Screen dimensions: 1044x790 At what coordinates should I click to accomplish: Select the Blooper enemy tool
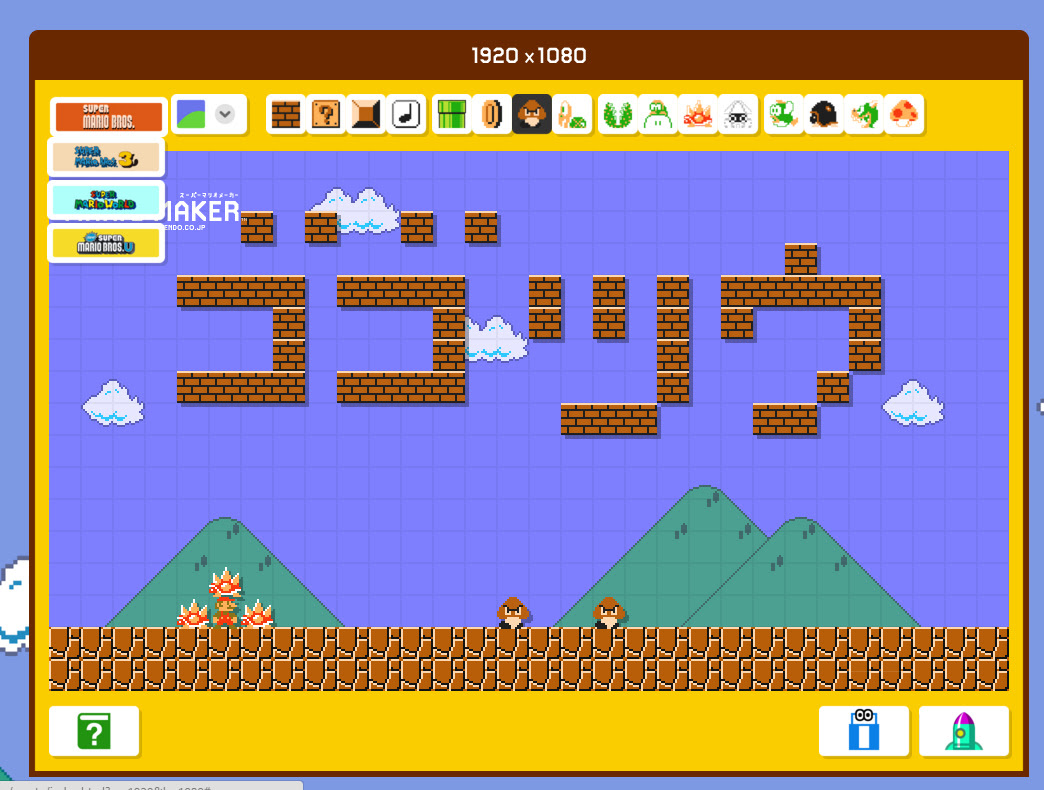coord(737,114)
